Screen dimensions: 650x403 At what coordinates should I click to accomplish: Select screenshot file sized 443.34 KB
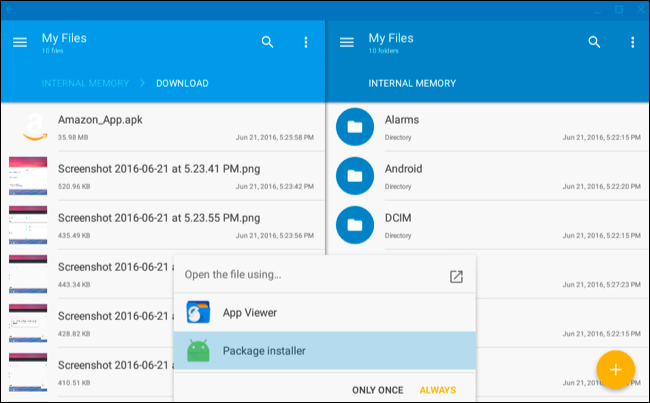tap(88, 274)
